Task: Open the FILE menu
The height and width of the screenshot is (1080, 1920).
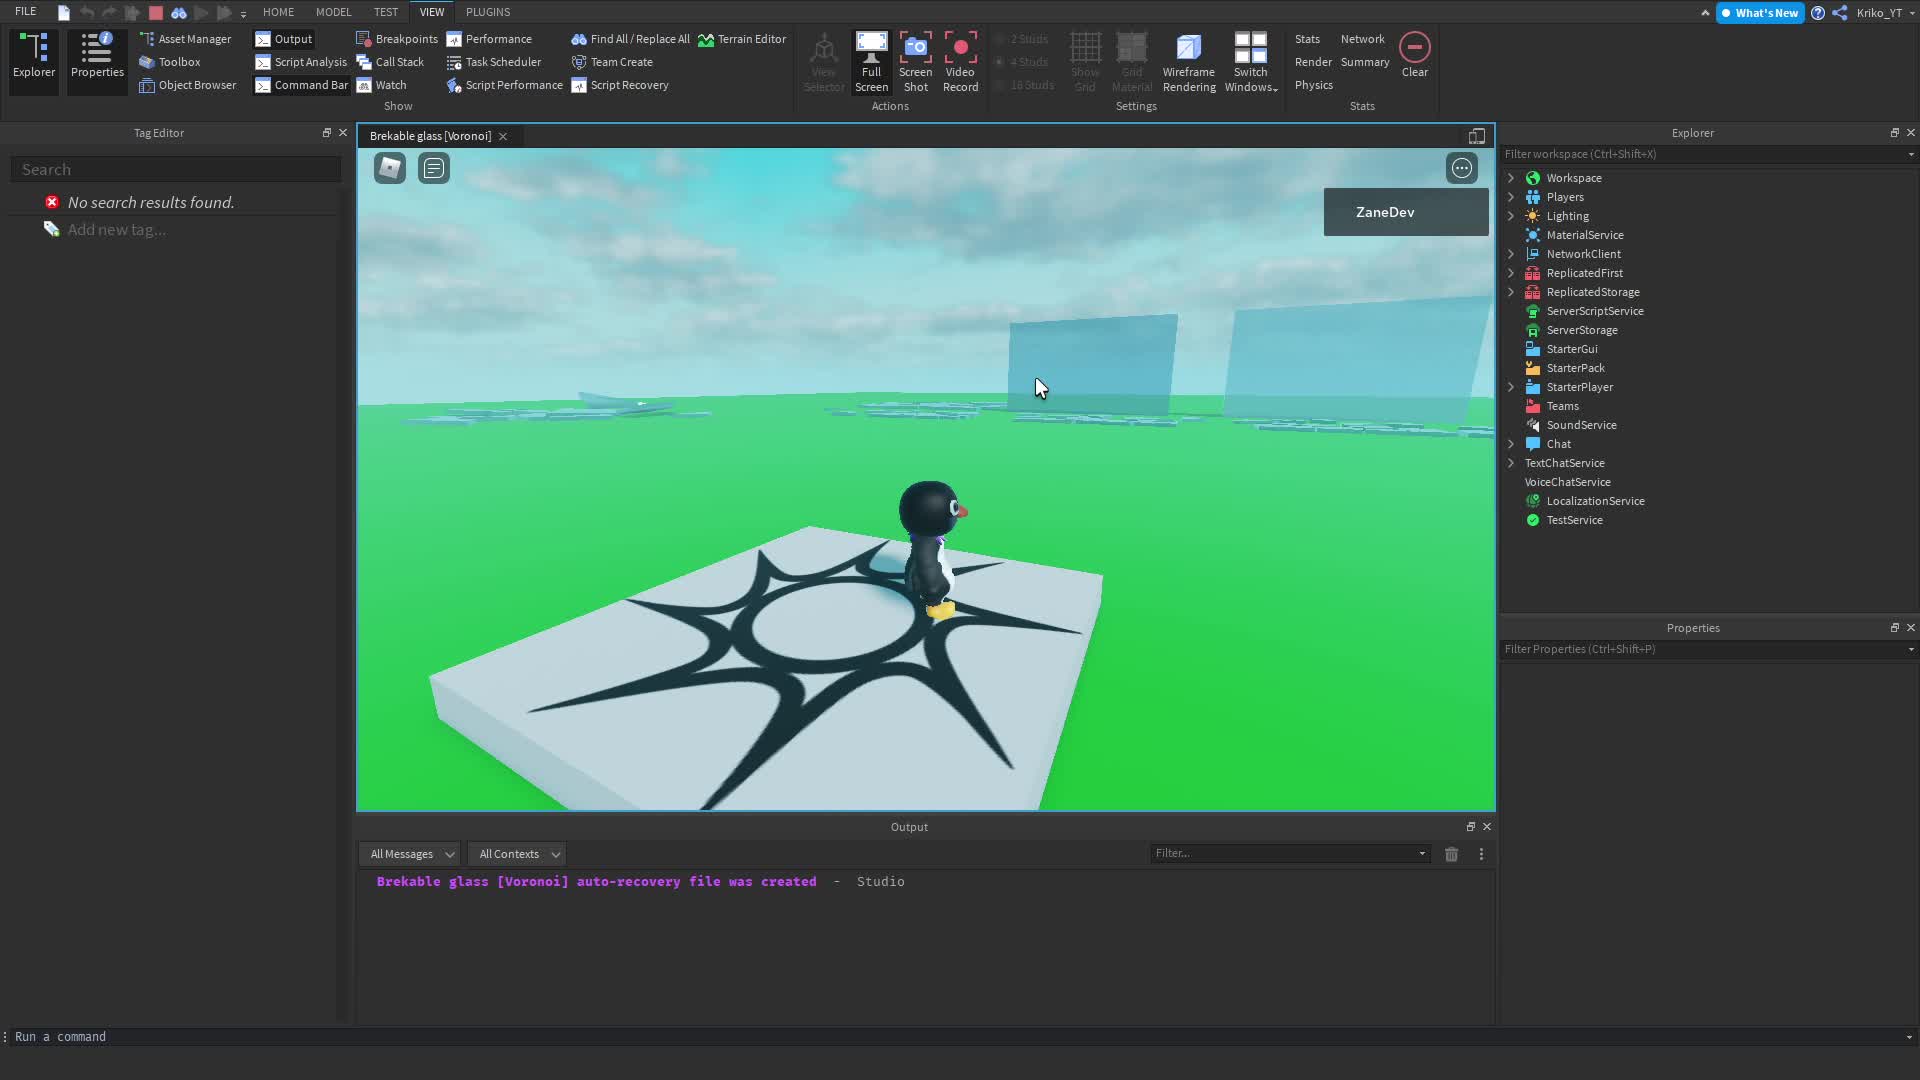Action: (x=25, y=11)
